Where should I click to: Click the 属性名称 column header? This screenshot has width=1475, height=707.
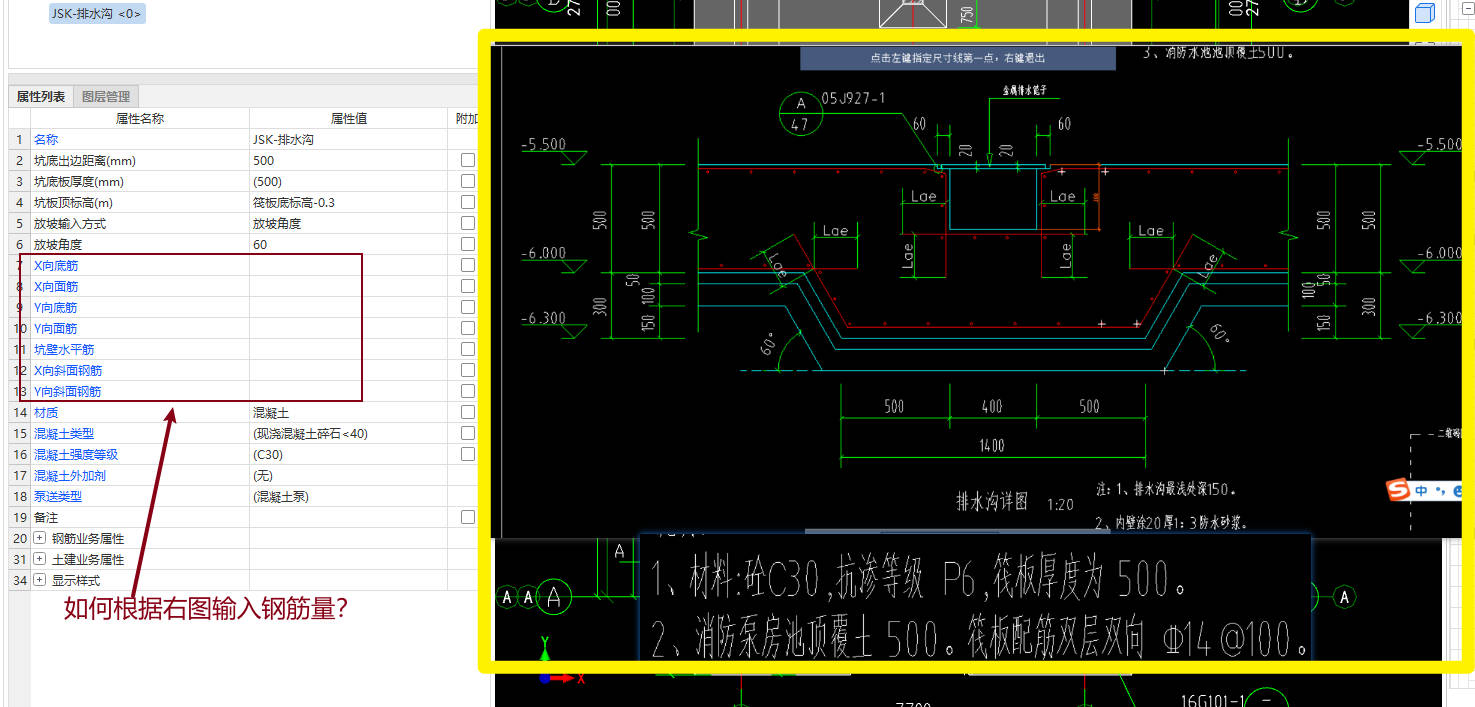(x=140, y=118)
